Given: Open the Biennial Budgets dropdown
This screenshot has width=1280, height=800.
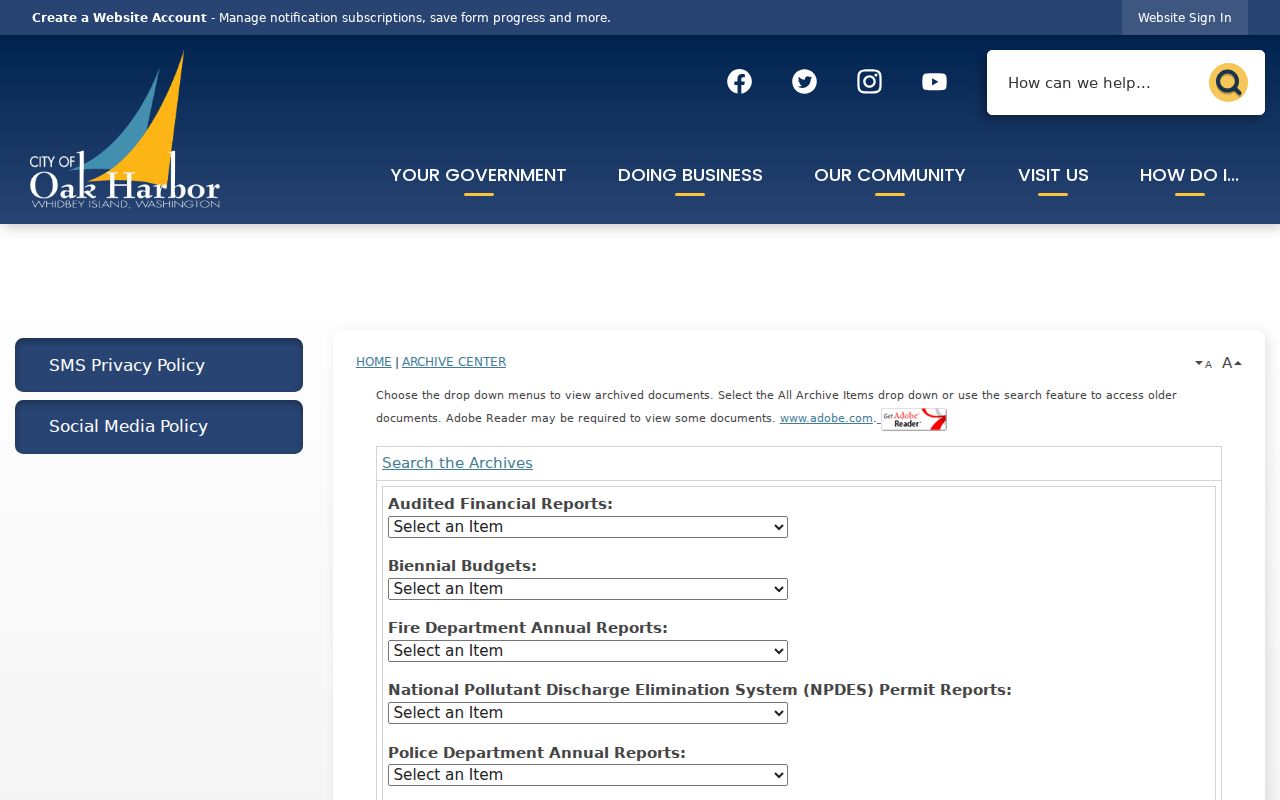Looking at the screenshot, I should pos(588,589).
